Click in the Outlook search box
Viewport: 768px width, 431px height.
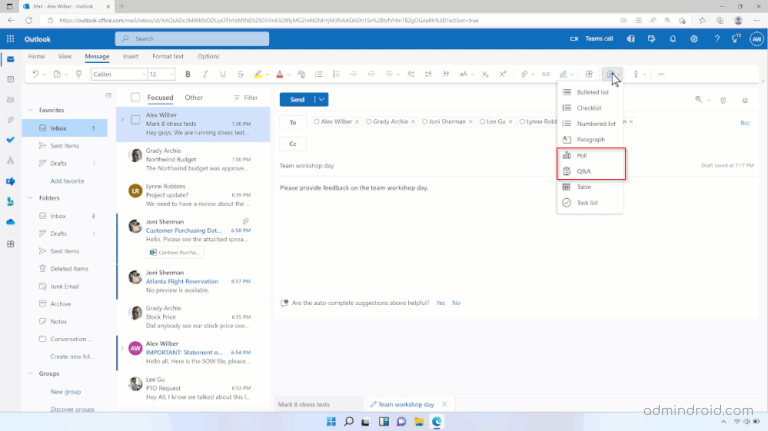(200, 38)
